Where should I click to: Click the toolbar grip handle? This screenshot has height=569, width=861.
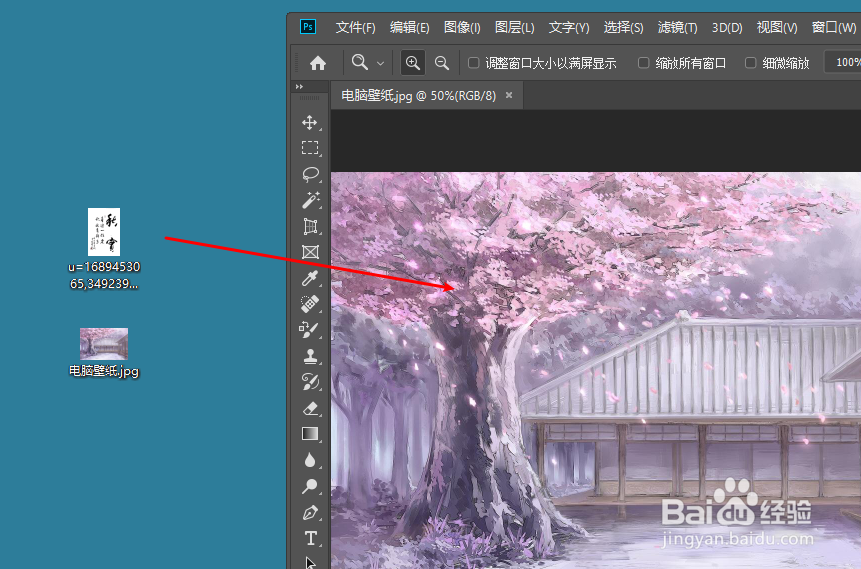[x=310, y=98]
